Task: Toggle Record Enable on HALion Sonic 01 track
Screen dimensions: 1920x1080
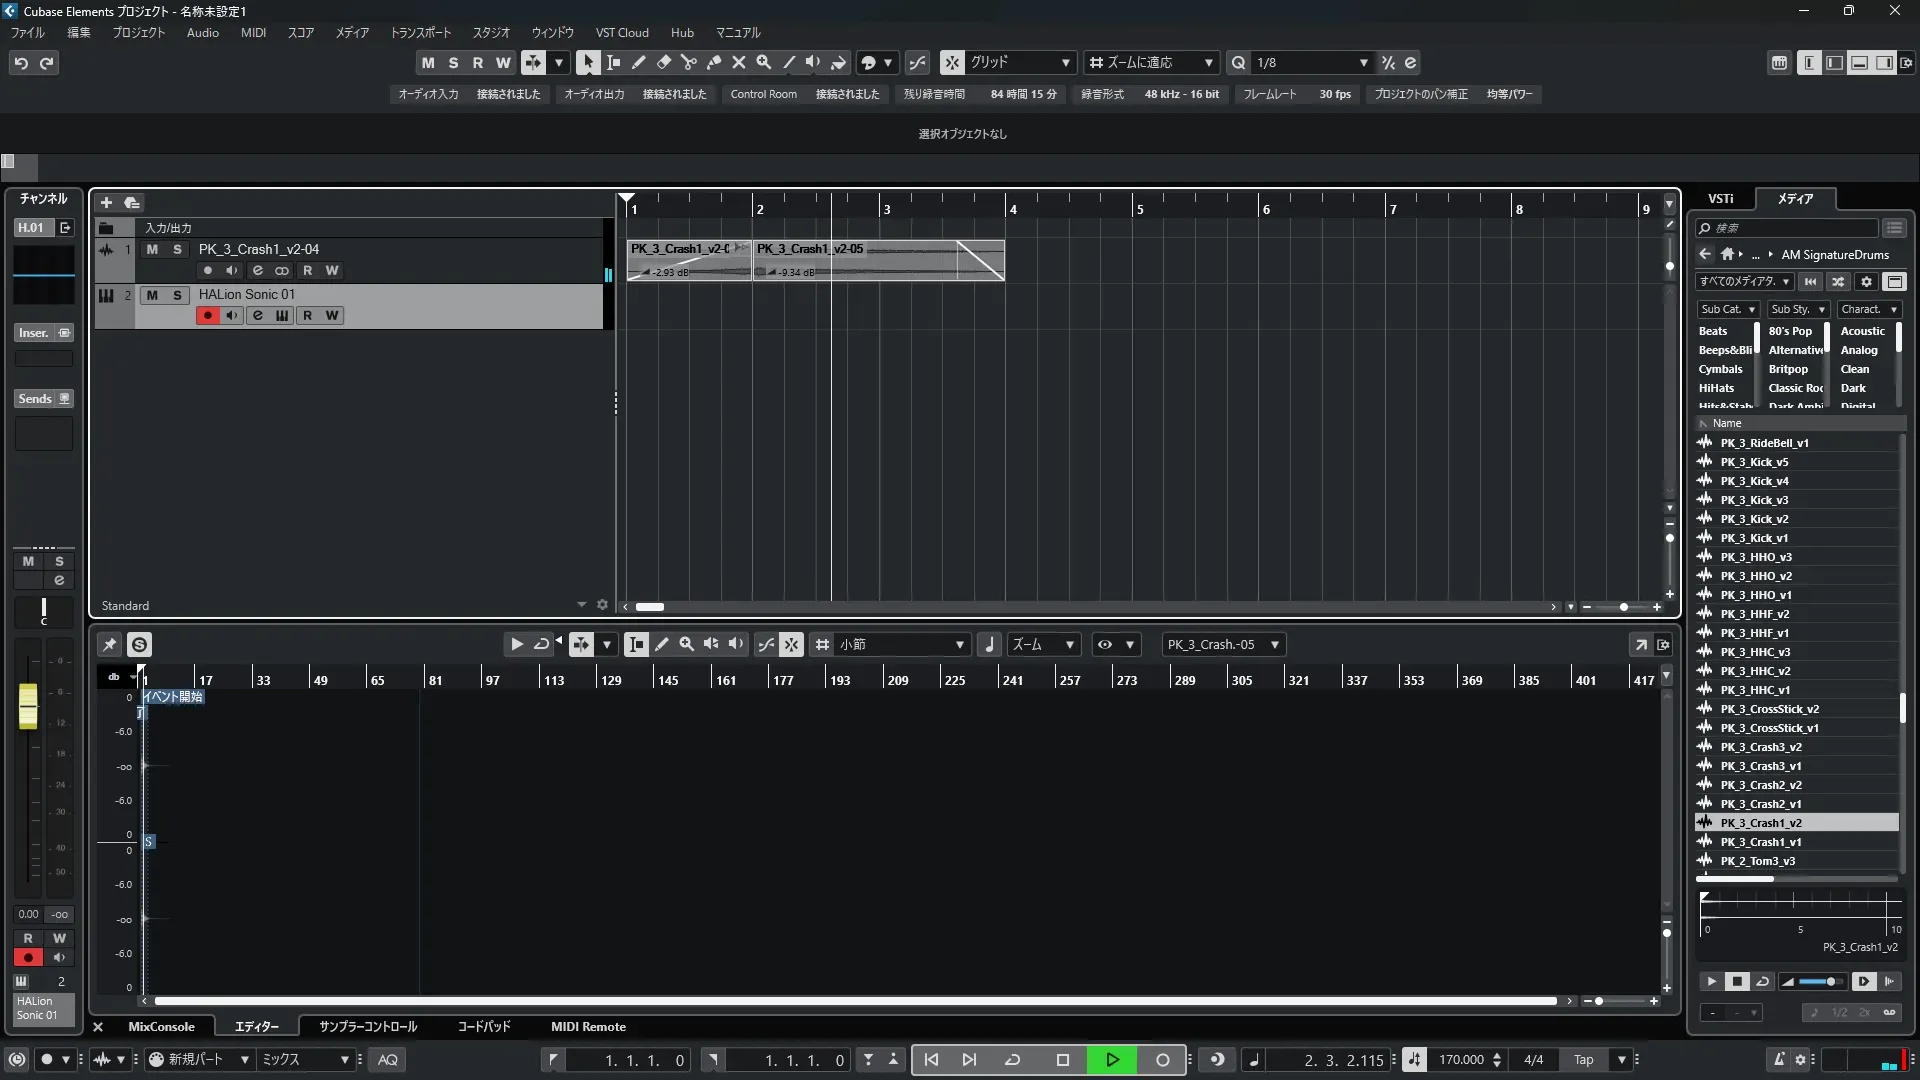Action: pyautogui.click(x=207, y=315)
